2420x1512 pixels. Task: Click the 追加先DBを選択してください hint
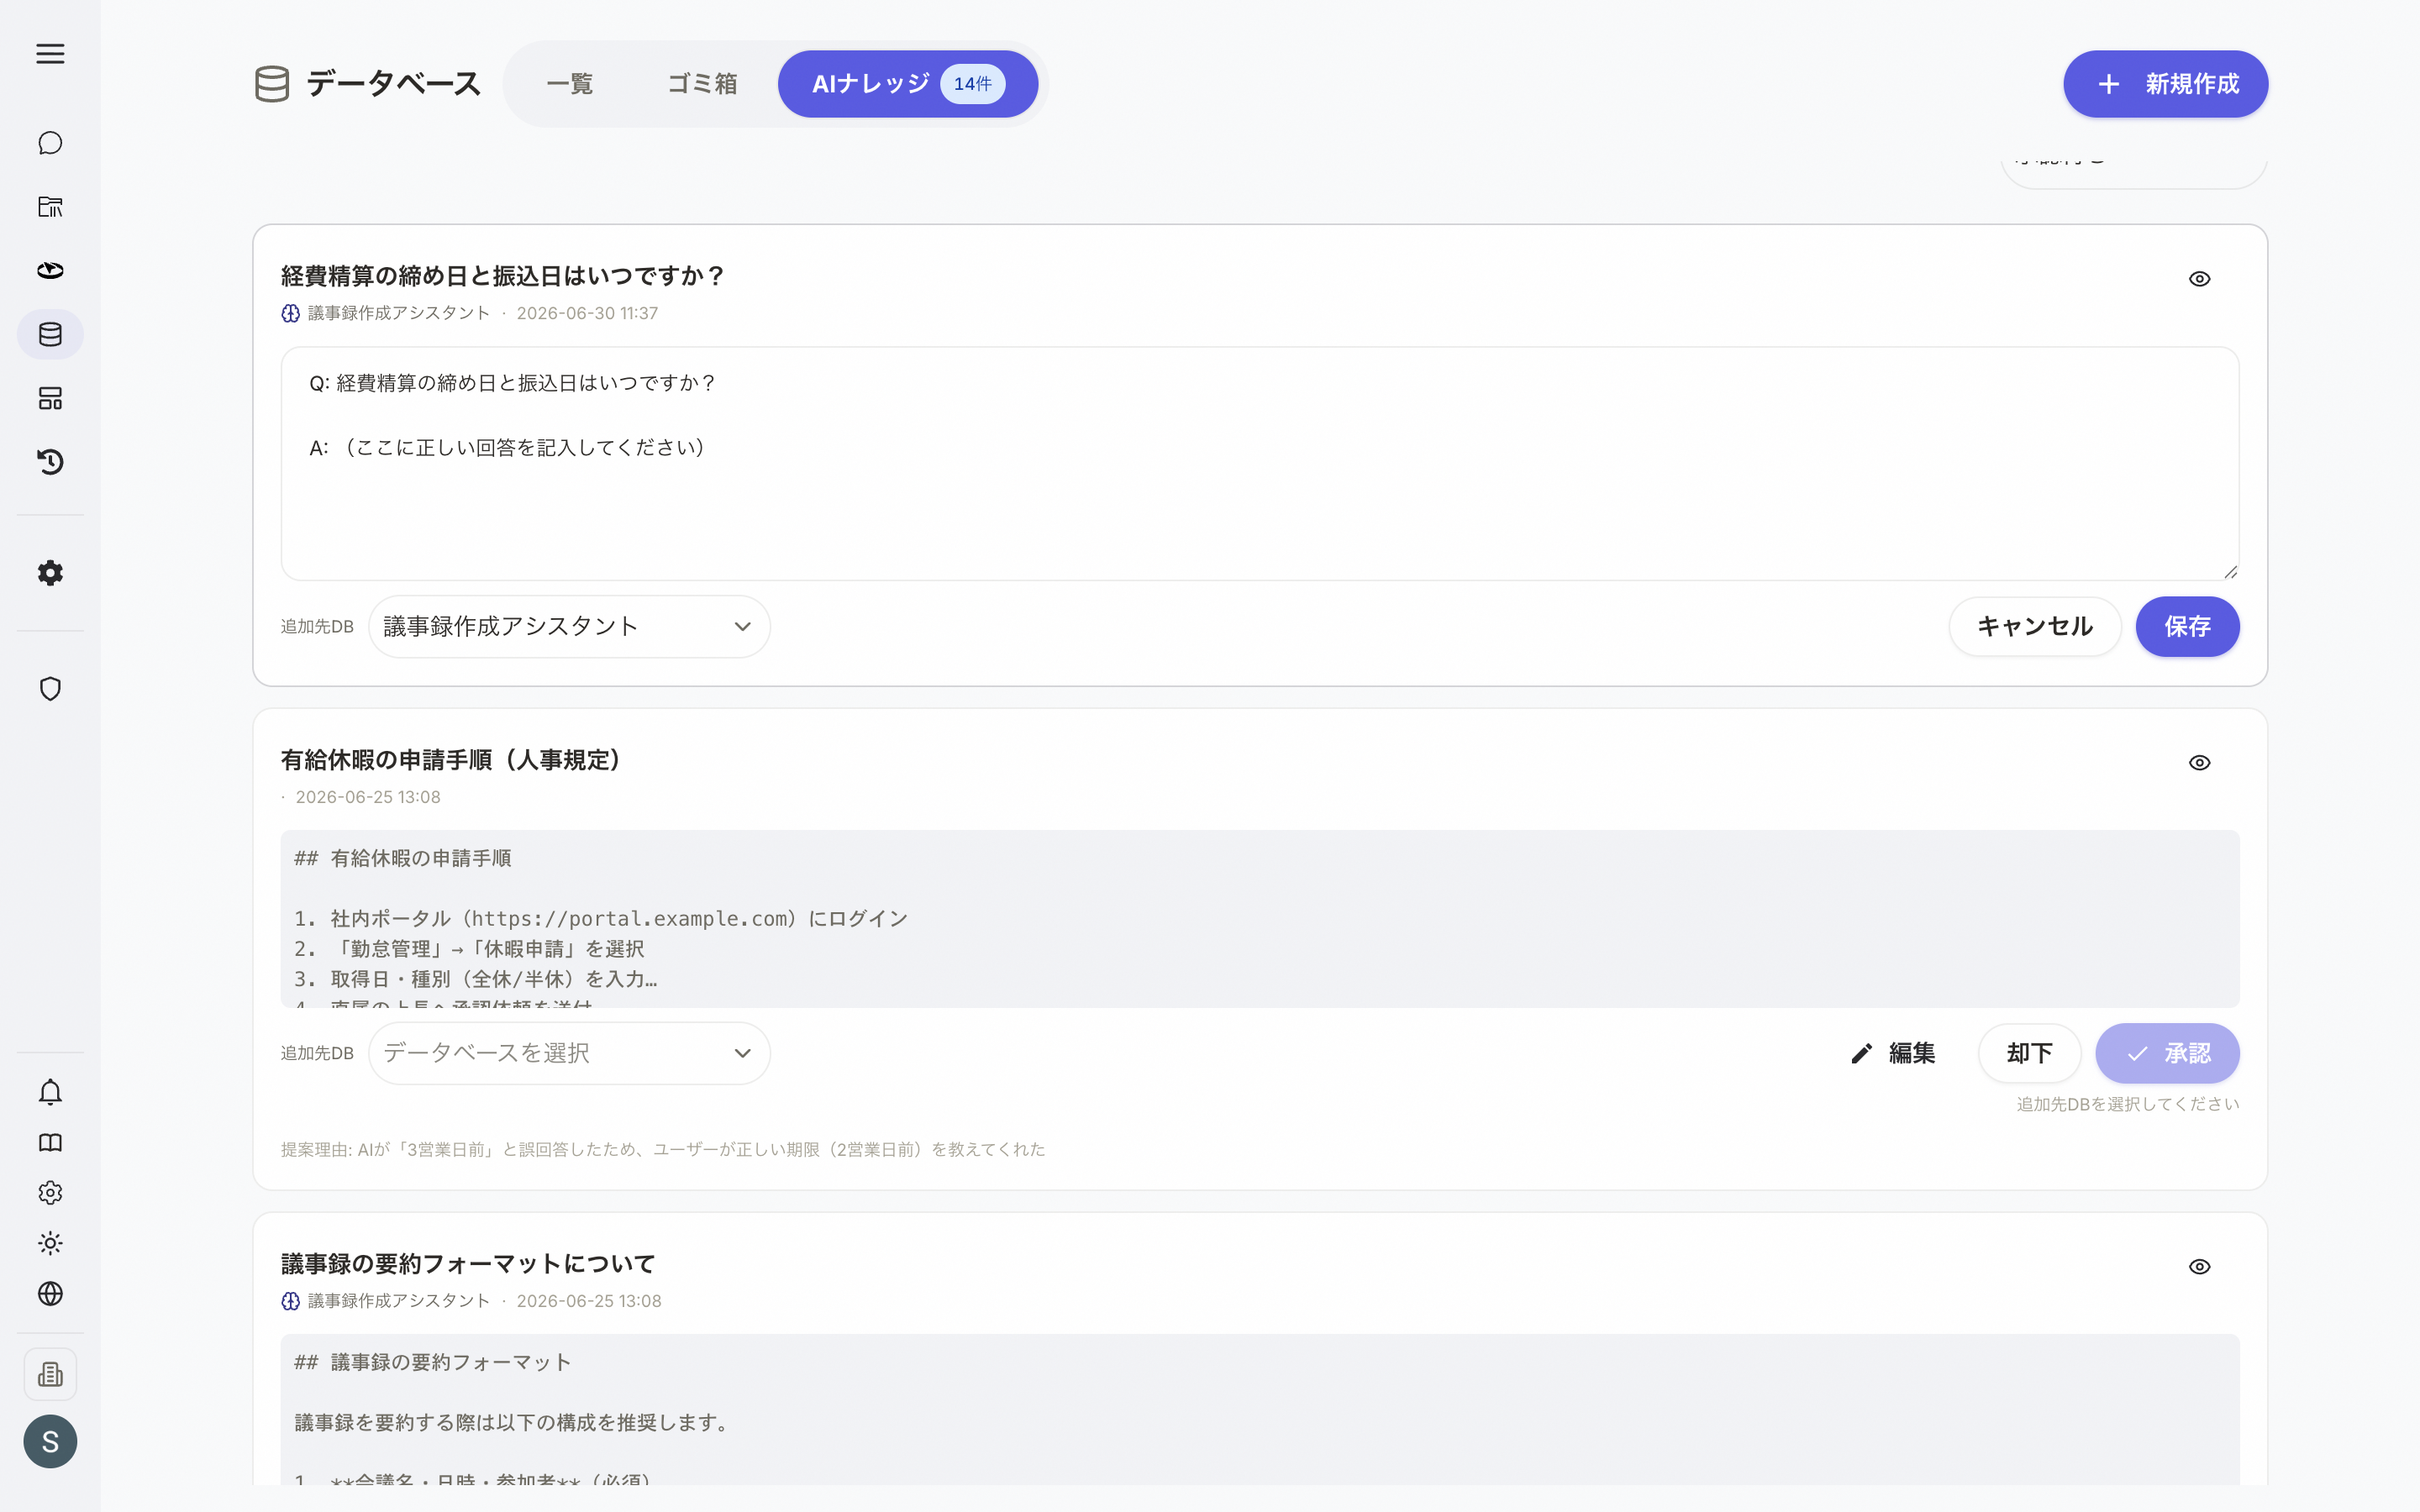coord(2127,1104)
